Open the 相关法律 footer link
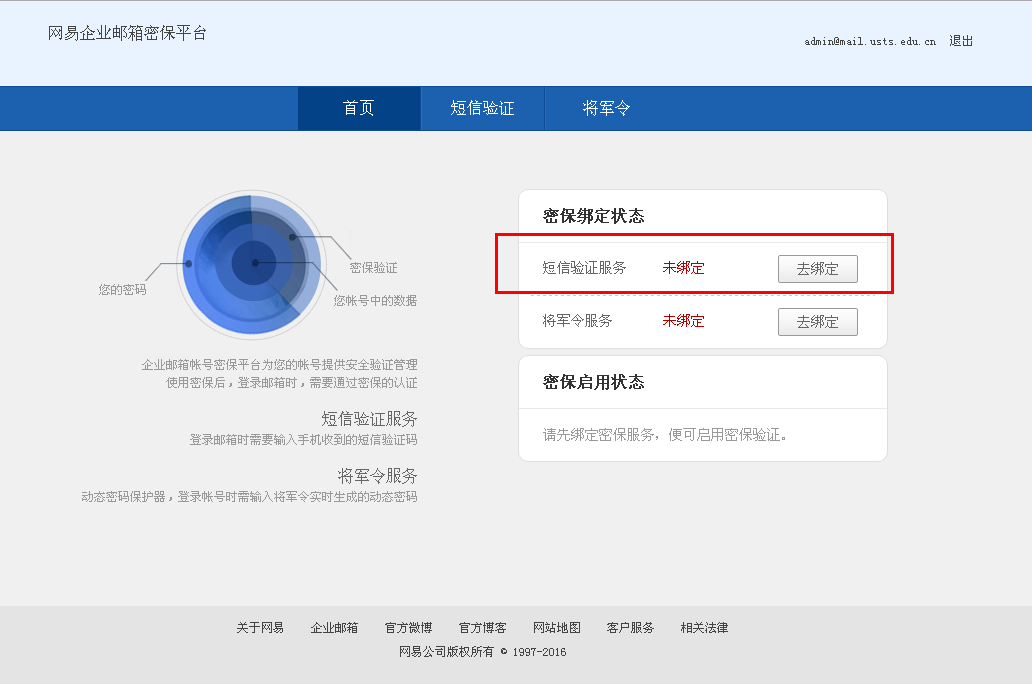The image size is (1032, 684). click(x=704, y=628)
